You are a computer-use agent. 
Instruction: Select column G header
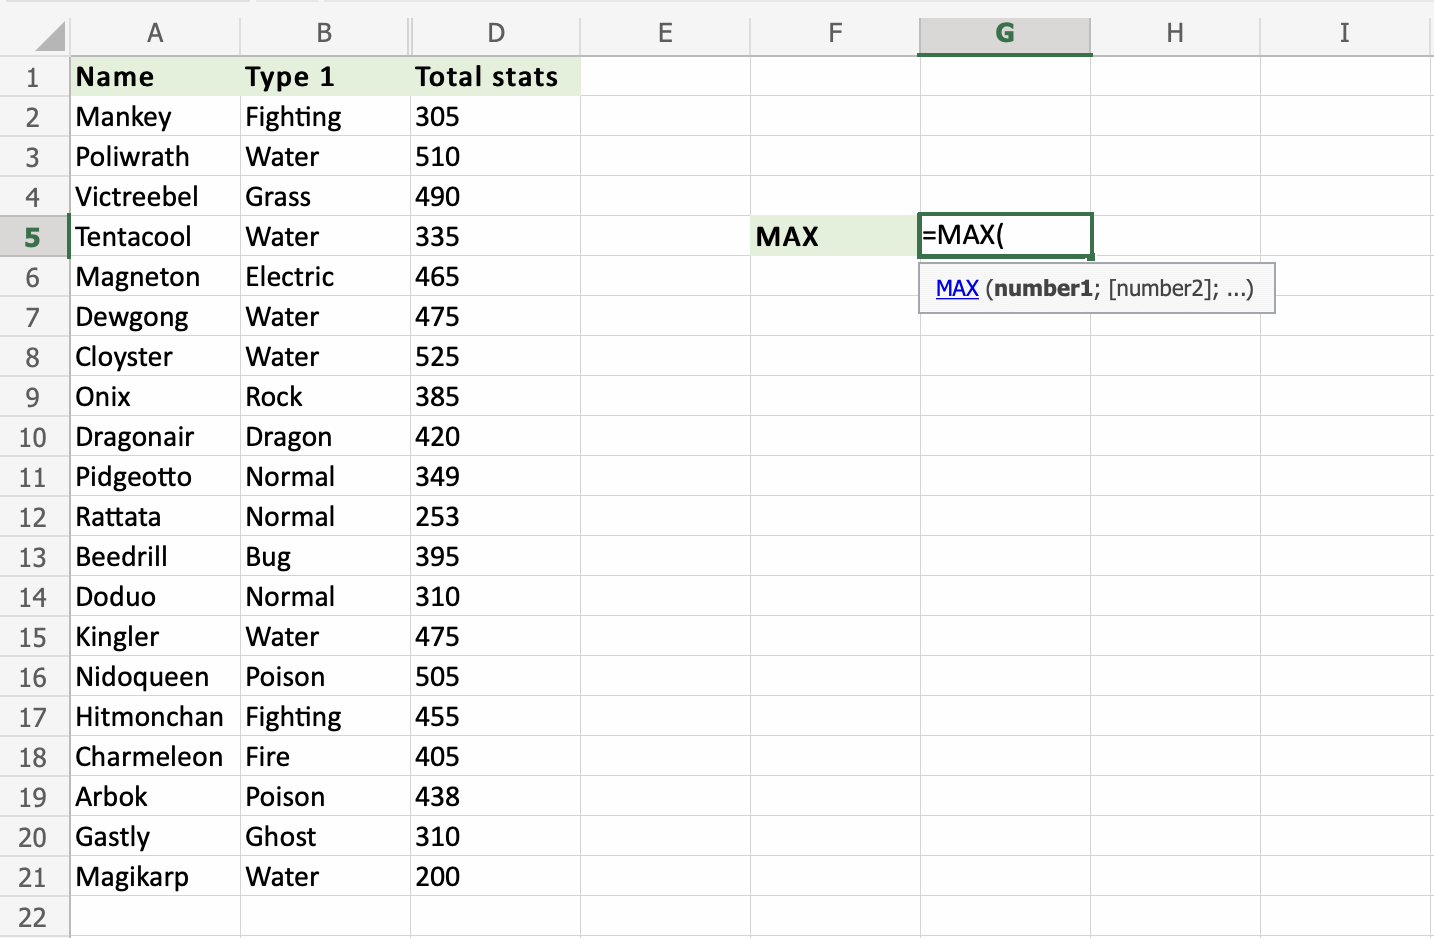1004,33
